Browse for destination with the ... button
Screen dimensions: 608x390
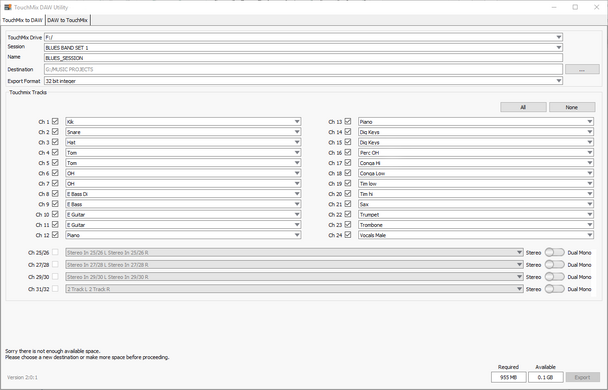[x=582, y=69]
